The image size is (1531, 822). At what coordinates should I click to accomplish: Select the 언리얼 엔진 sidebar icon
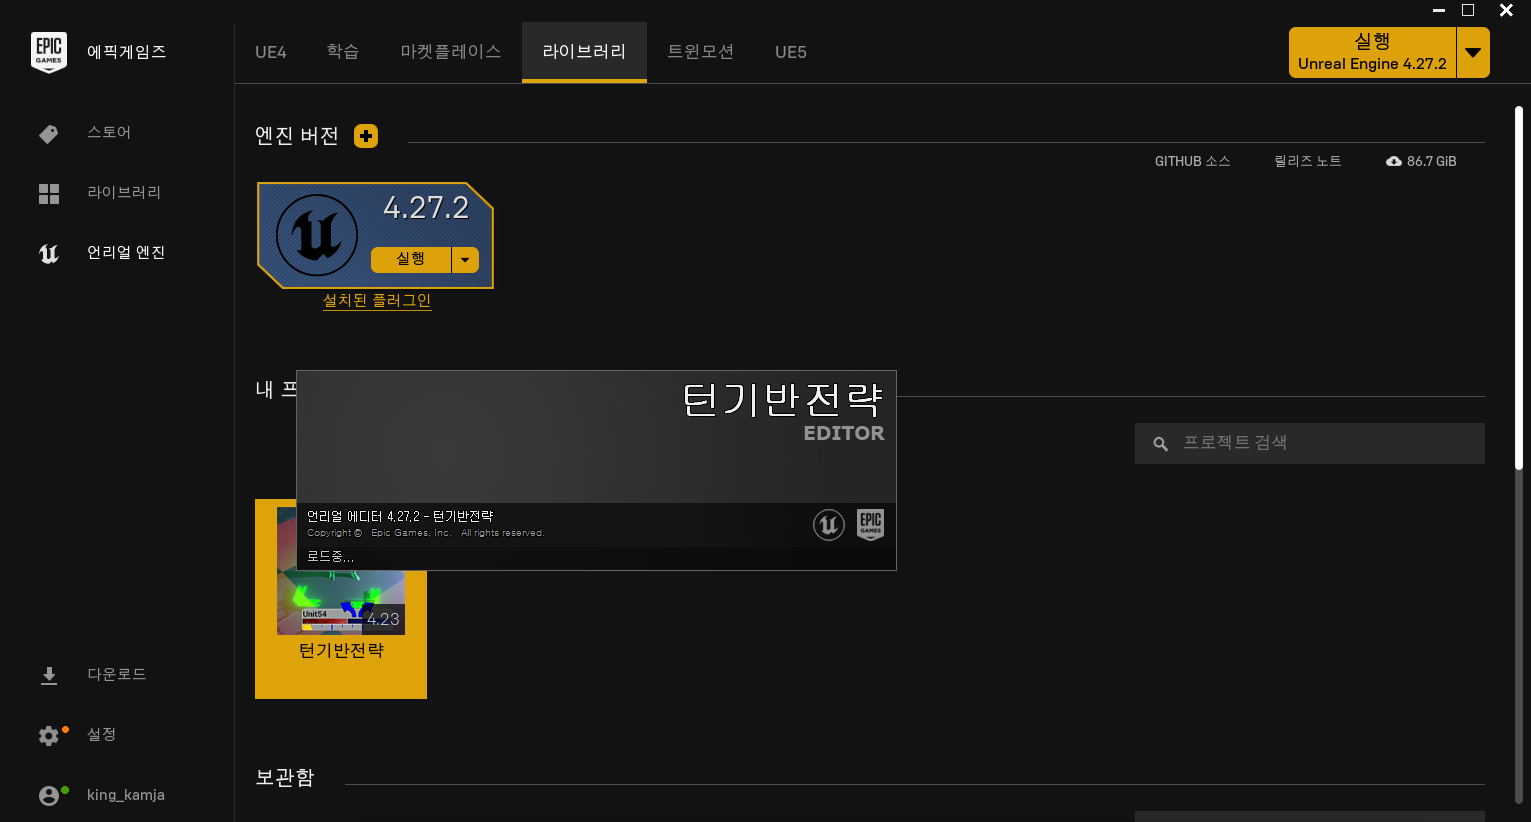49,254
